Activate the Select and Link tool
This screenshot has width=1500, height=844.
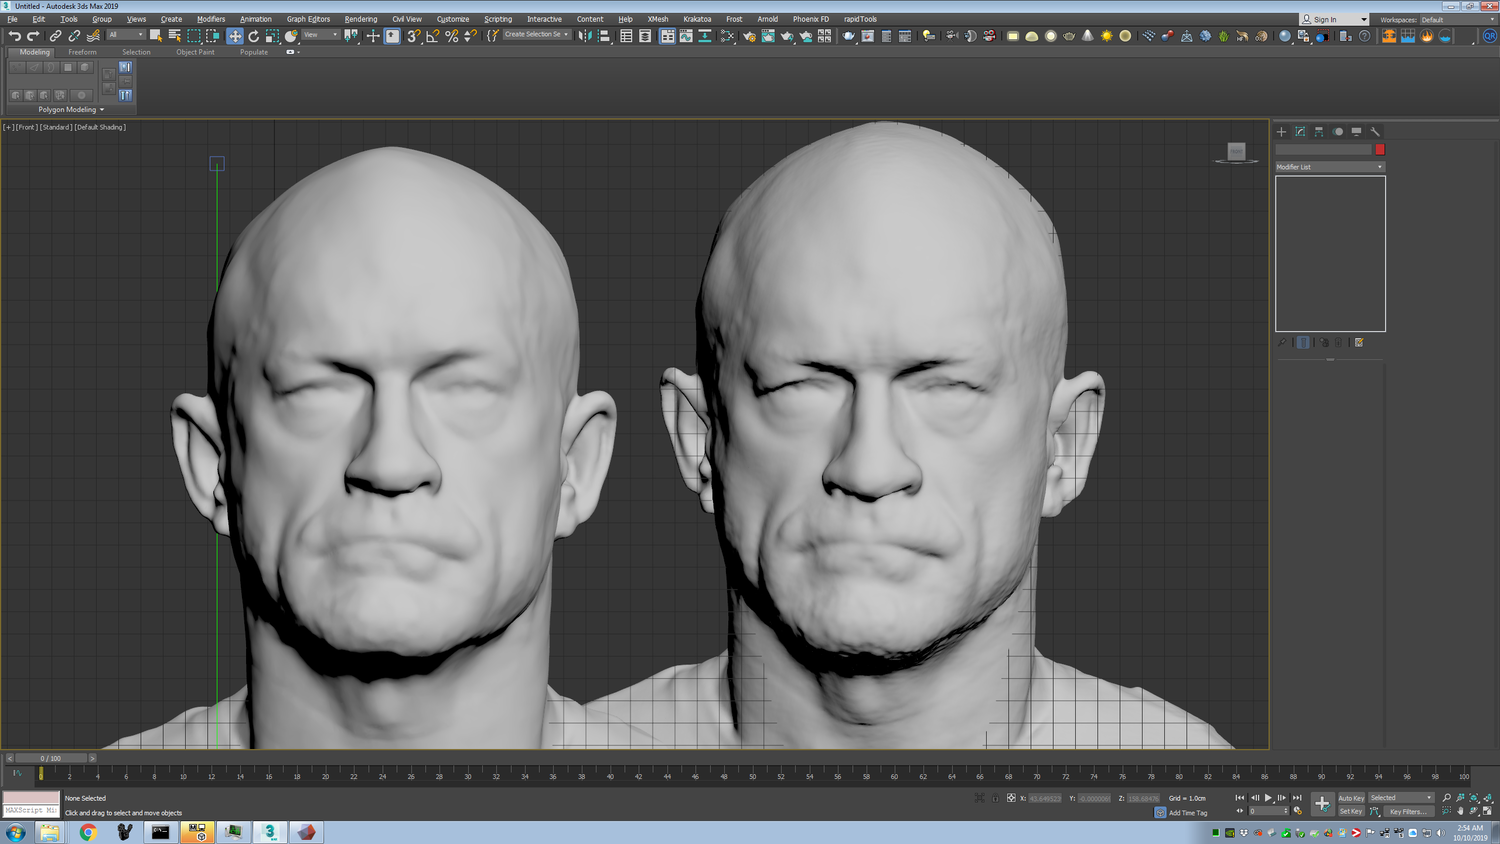coord(55,36)
